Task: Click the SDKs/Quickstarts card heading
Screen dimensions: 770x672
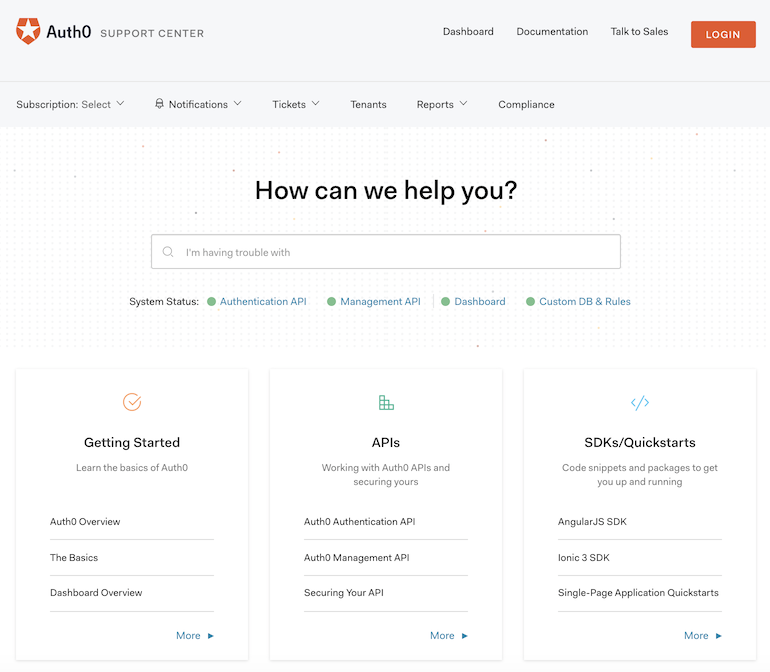Action: coord(639,443)
